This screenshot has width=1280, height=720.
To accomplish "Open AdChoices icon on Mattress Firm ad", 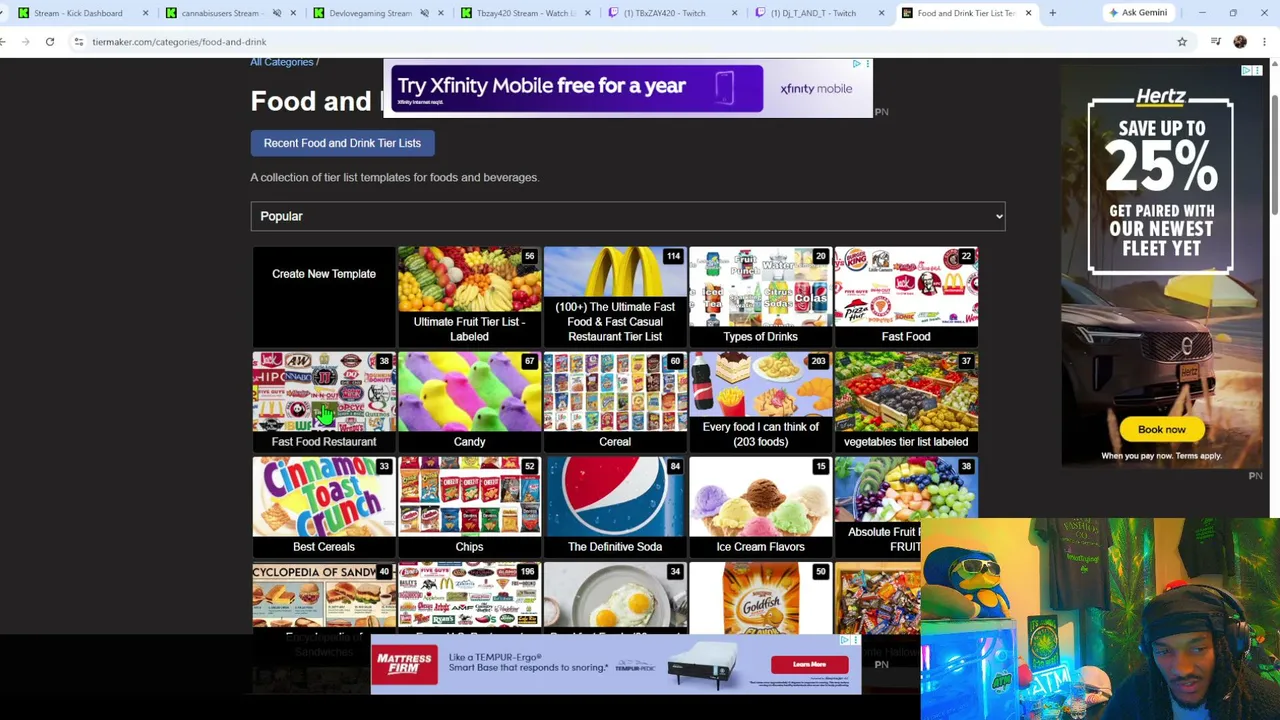I will click(845, 641).
